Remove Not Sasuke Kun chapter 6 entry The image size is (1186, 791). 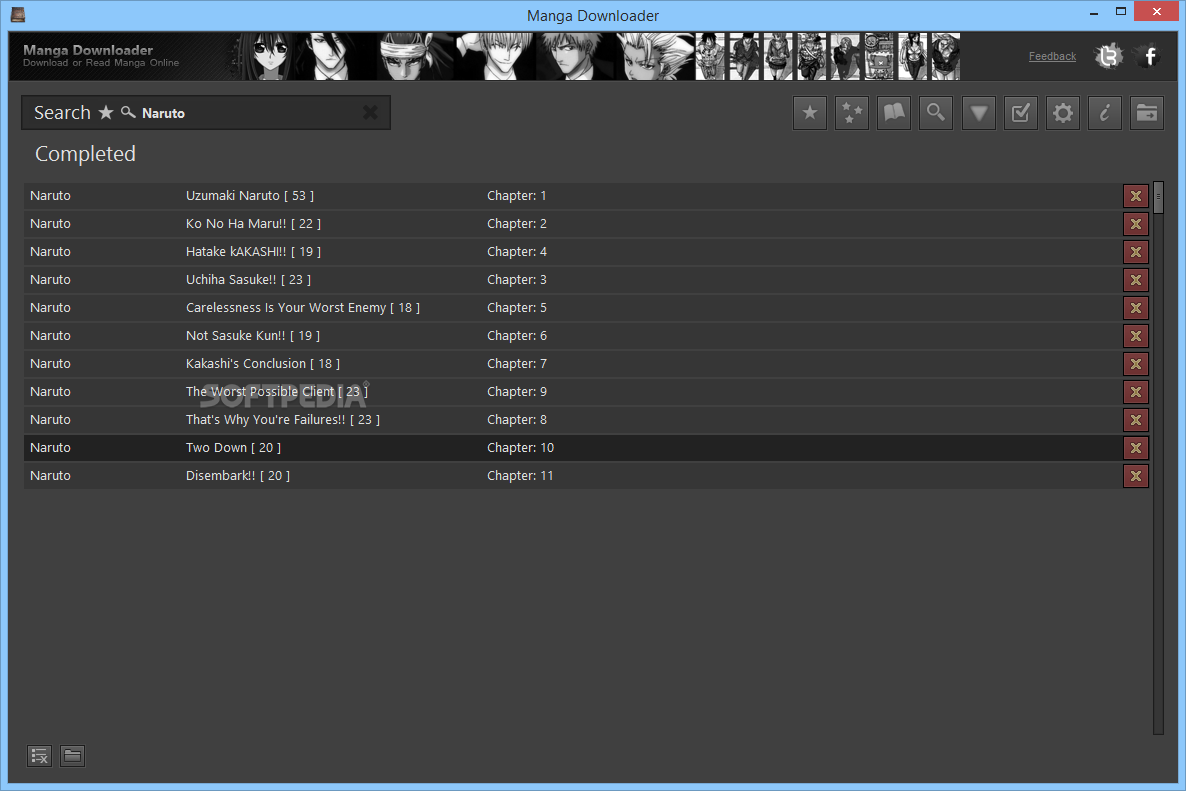1135,336
